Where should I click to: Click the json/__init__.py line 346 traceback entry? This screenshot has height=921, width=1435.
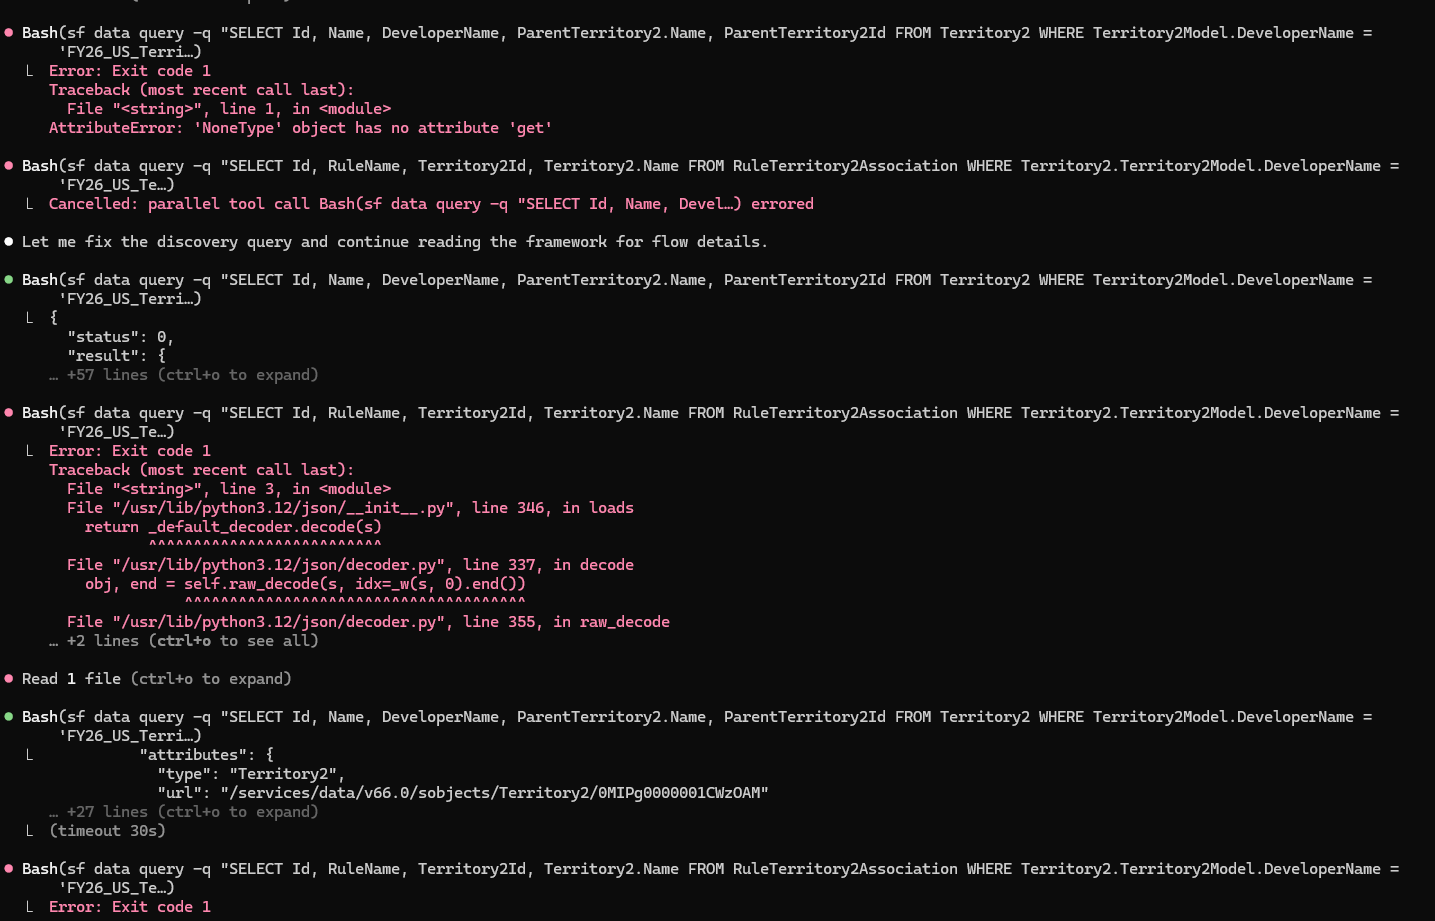(x=350, y=508)
